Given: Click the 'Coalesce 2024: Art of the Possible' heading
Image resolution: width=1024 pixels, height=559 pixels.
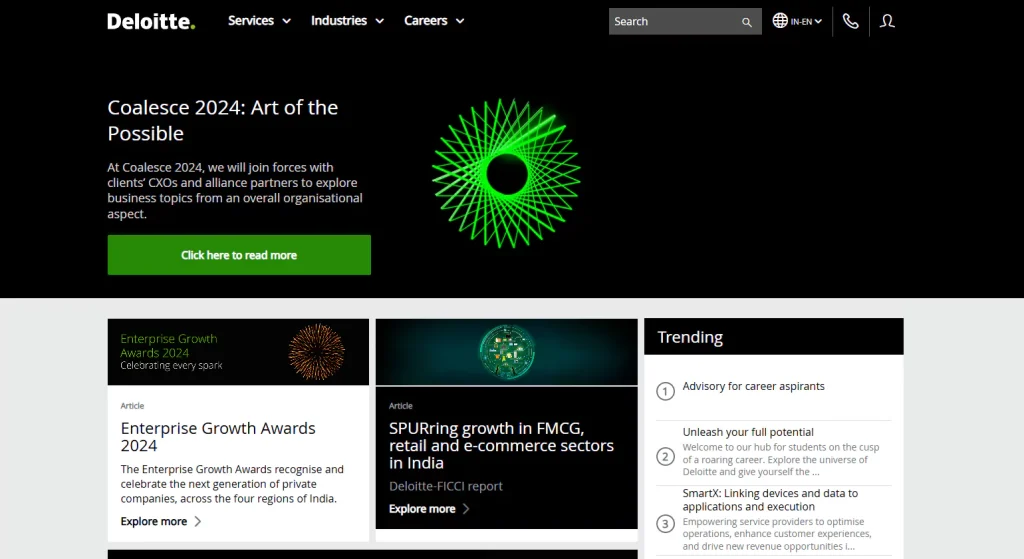Looking at the screenshot, I should coord(223,120).
